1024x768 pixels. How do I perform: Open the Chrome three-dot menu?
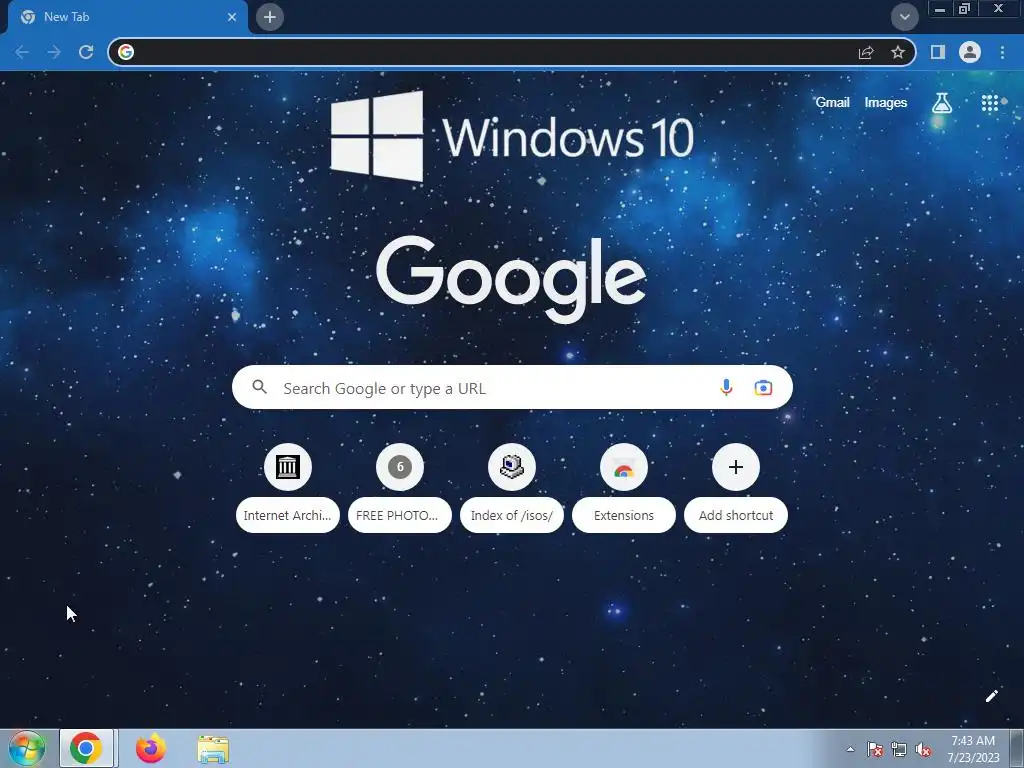click(1002, 52)
